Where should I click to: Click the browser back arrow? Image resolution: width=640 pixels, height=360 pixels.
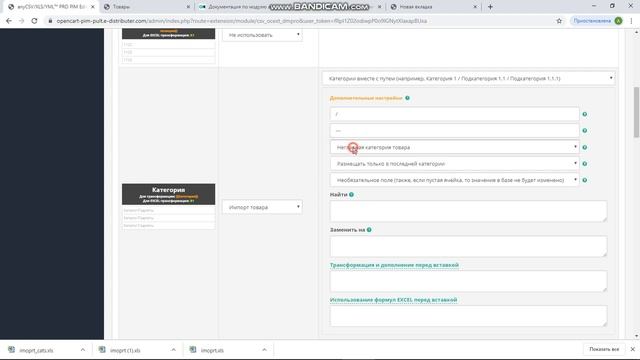coord(9,21)
